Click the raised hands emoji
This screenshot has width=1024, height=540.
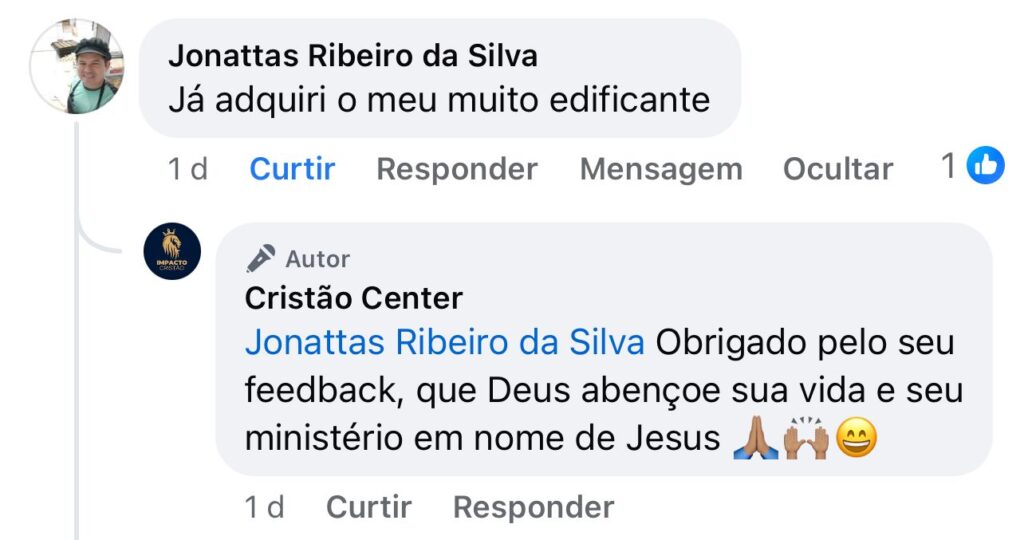(805, 439)
